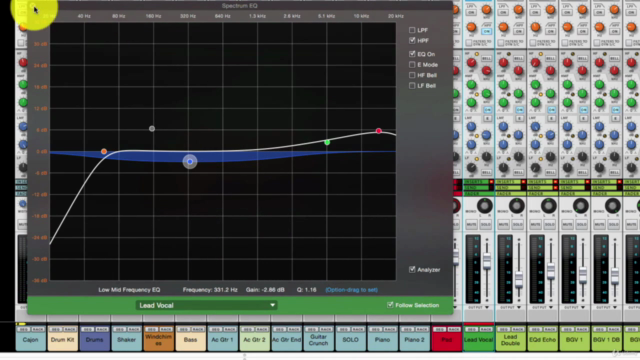Open EQd Echo Output dropdown arrow
This screenshot has height=360, width=640.
tap(551, 307)
